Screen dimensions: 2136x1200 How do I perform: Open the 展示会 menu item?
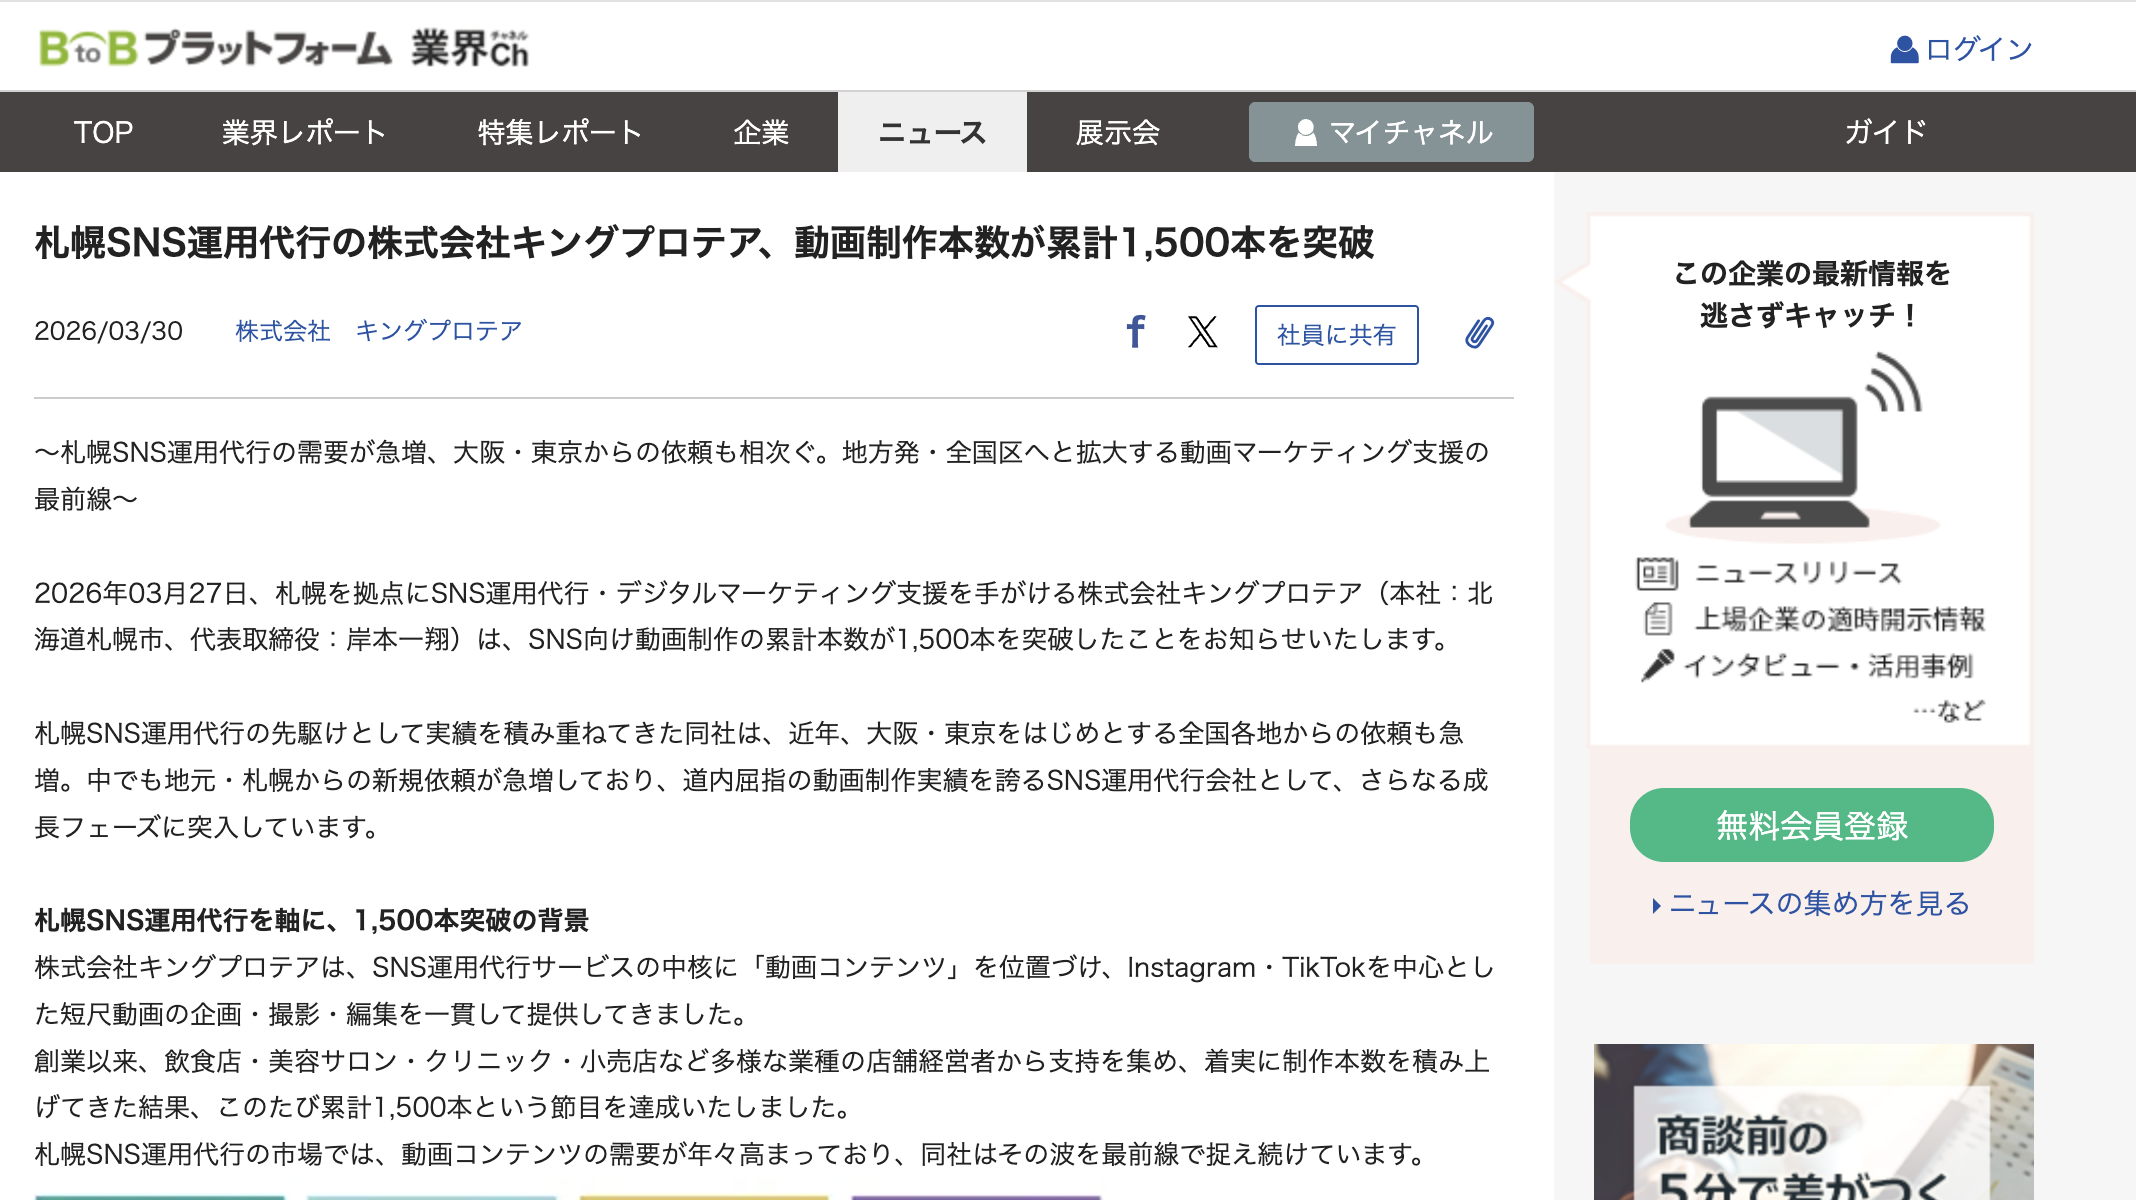(1117, 132)
